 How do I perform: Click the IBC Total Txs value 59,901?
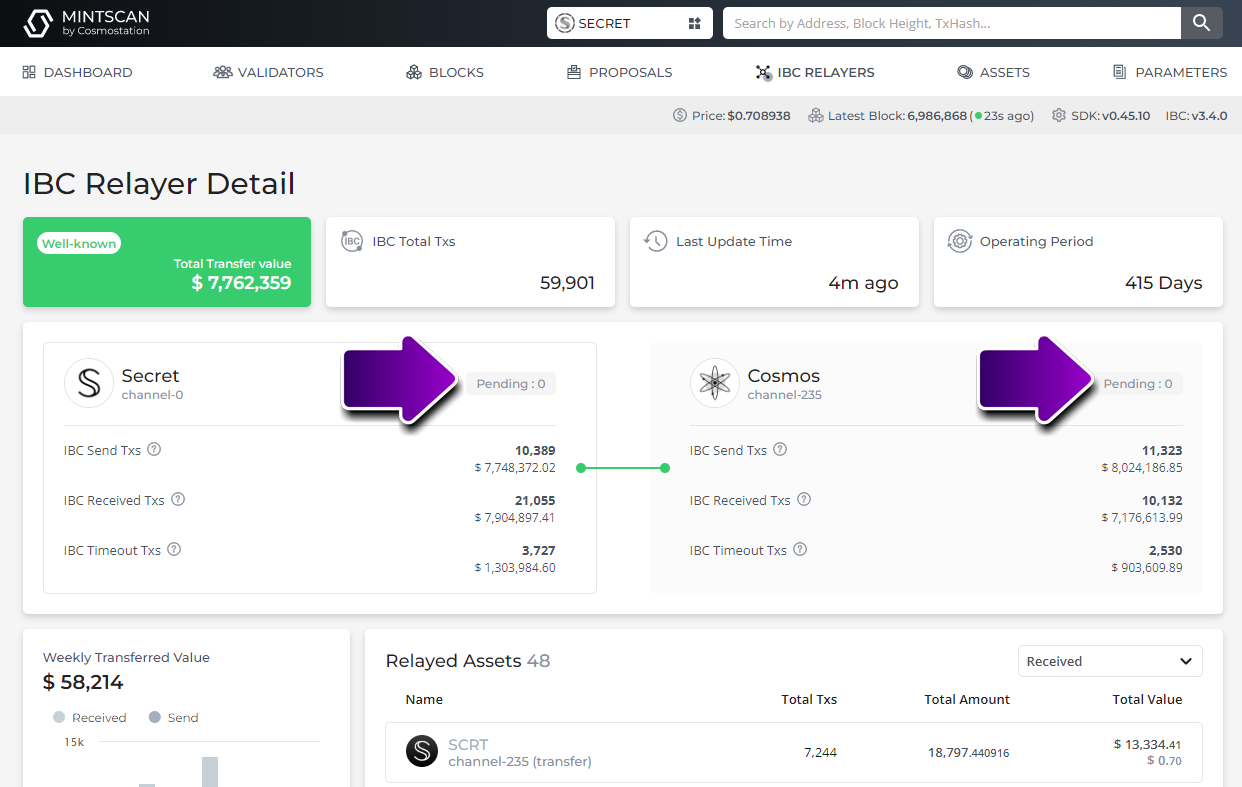coord(567,283)
